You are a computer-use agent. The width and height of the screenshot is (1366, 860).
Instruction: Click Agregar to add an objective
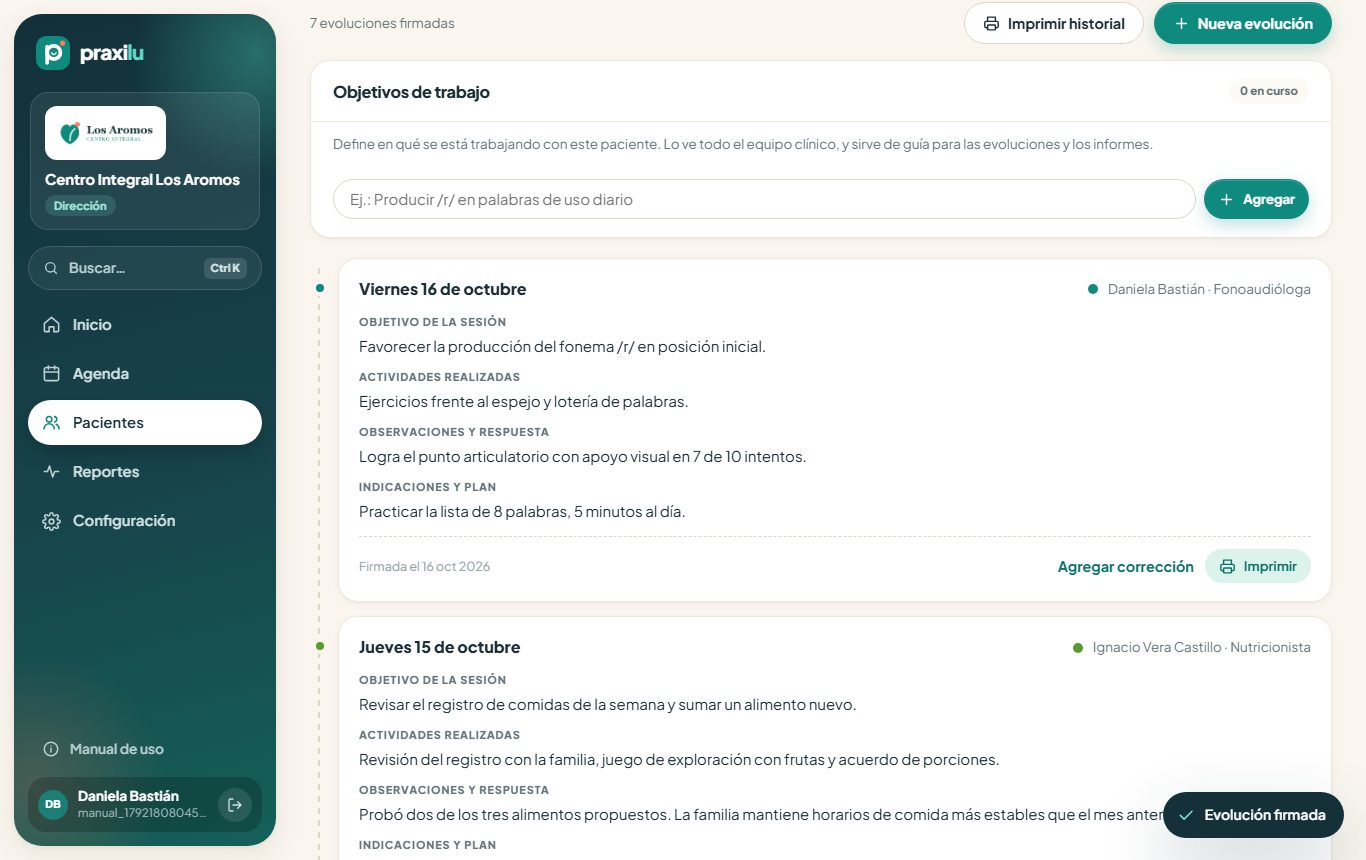pyautogui.click(x=1256, y=199)
